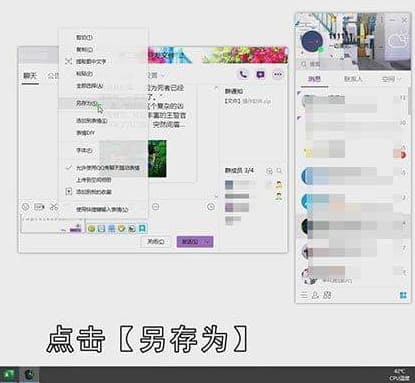Click the chat message area's up scroll arrow
The height and width of the screenshot is (383, 415).
[216, 88]
